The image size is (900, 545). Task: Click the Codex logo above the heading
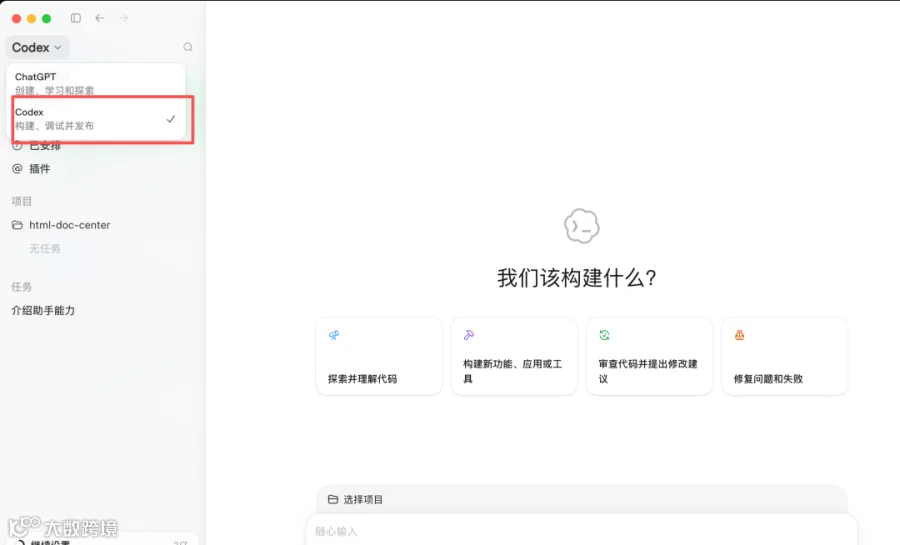point(581,226)
